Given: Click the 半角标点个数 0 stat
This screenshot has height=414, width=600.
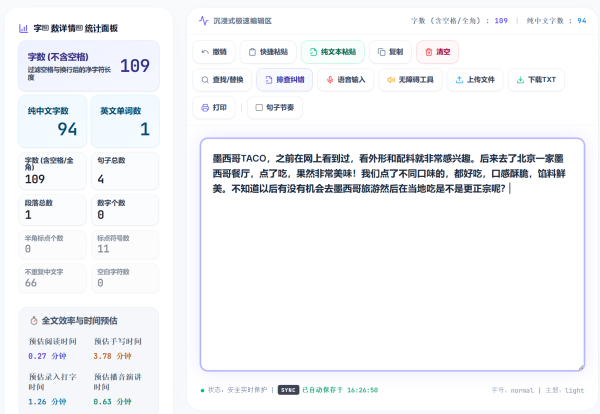Looking at the screenshot, I should click(53, 244).
